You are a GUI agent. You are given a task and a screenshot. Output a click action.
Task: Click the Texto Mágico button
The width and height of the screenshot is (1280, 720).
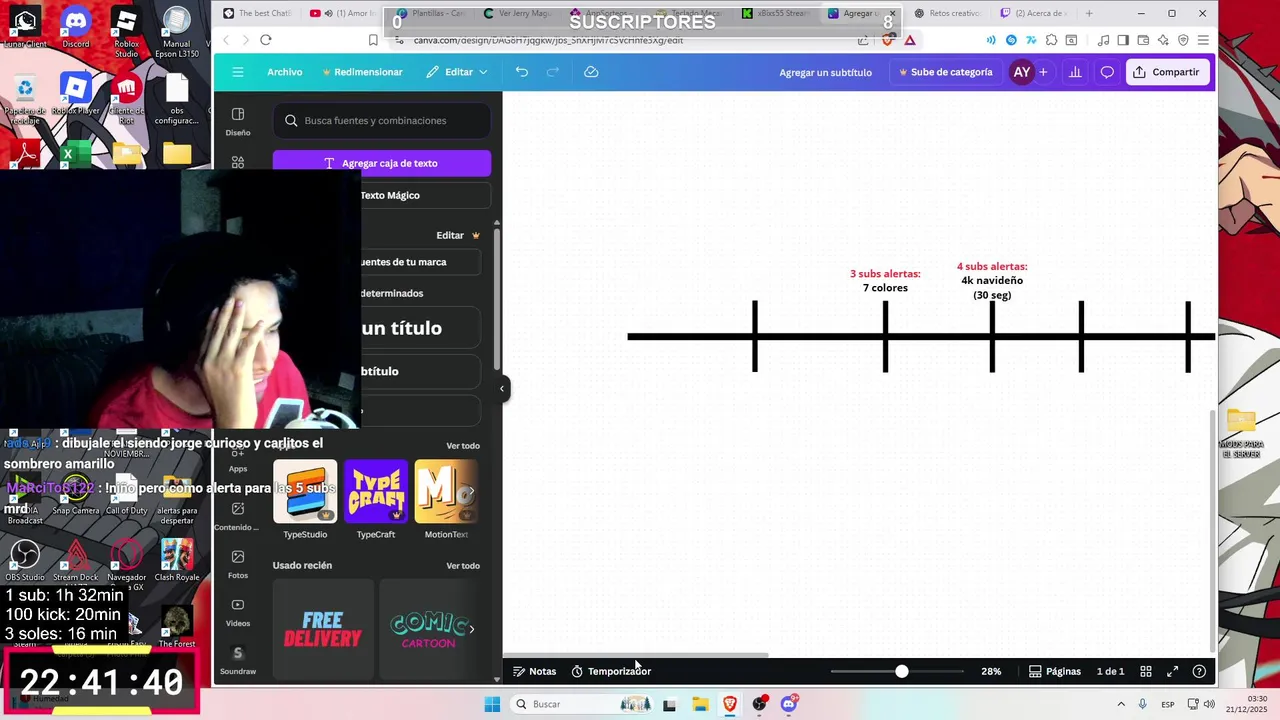[390, 195]
